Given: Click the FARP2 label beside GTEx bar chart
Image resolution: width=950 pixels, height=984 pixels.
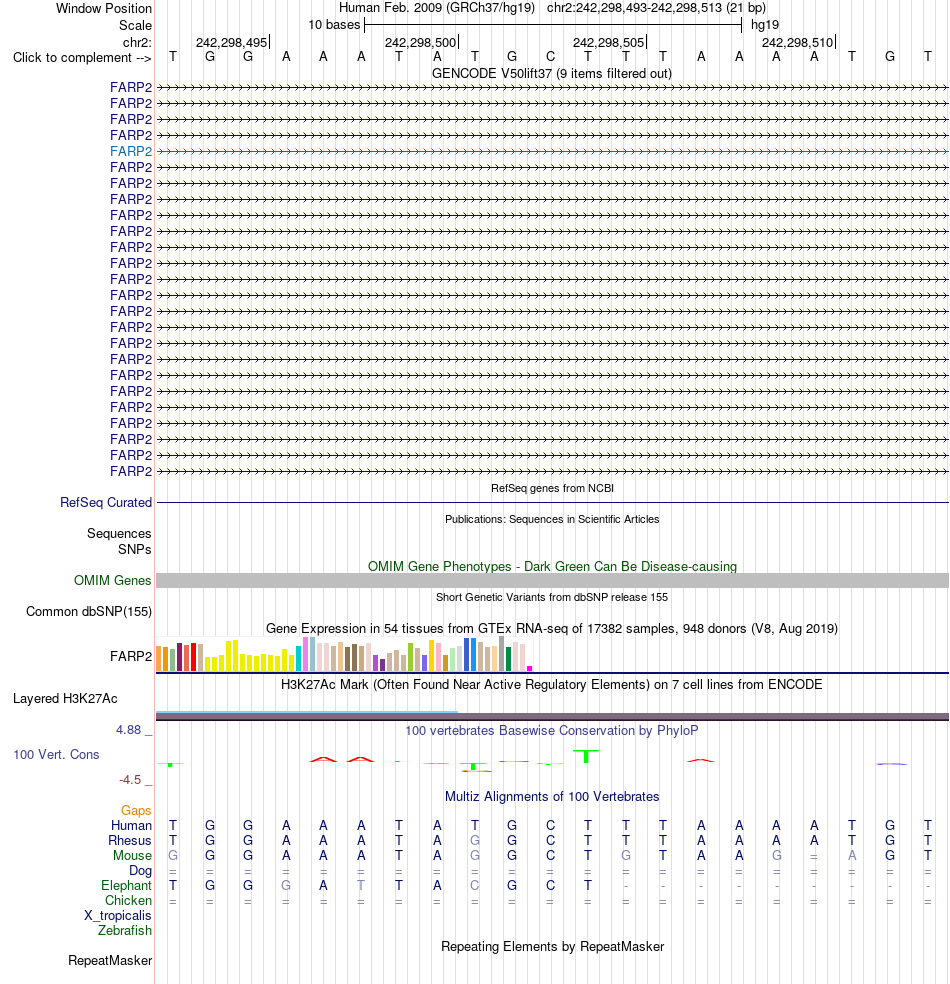Looking at the screenshot, I should (x=131, y=656).
